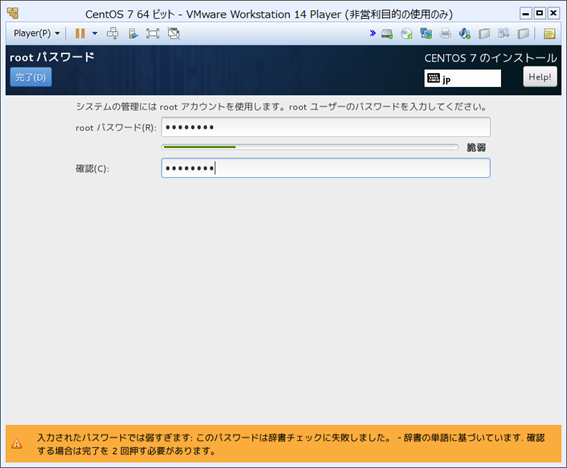Focus the root パスワード(R) input field

tap(326, 127)
